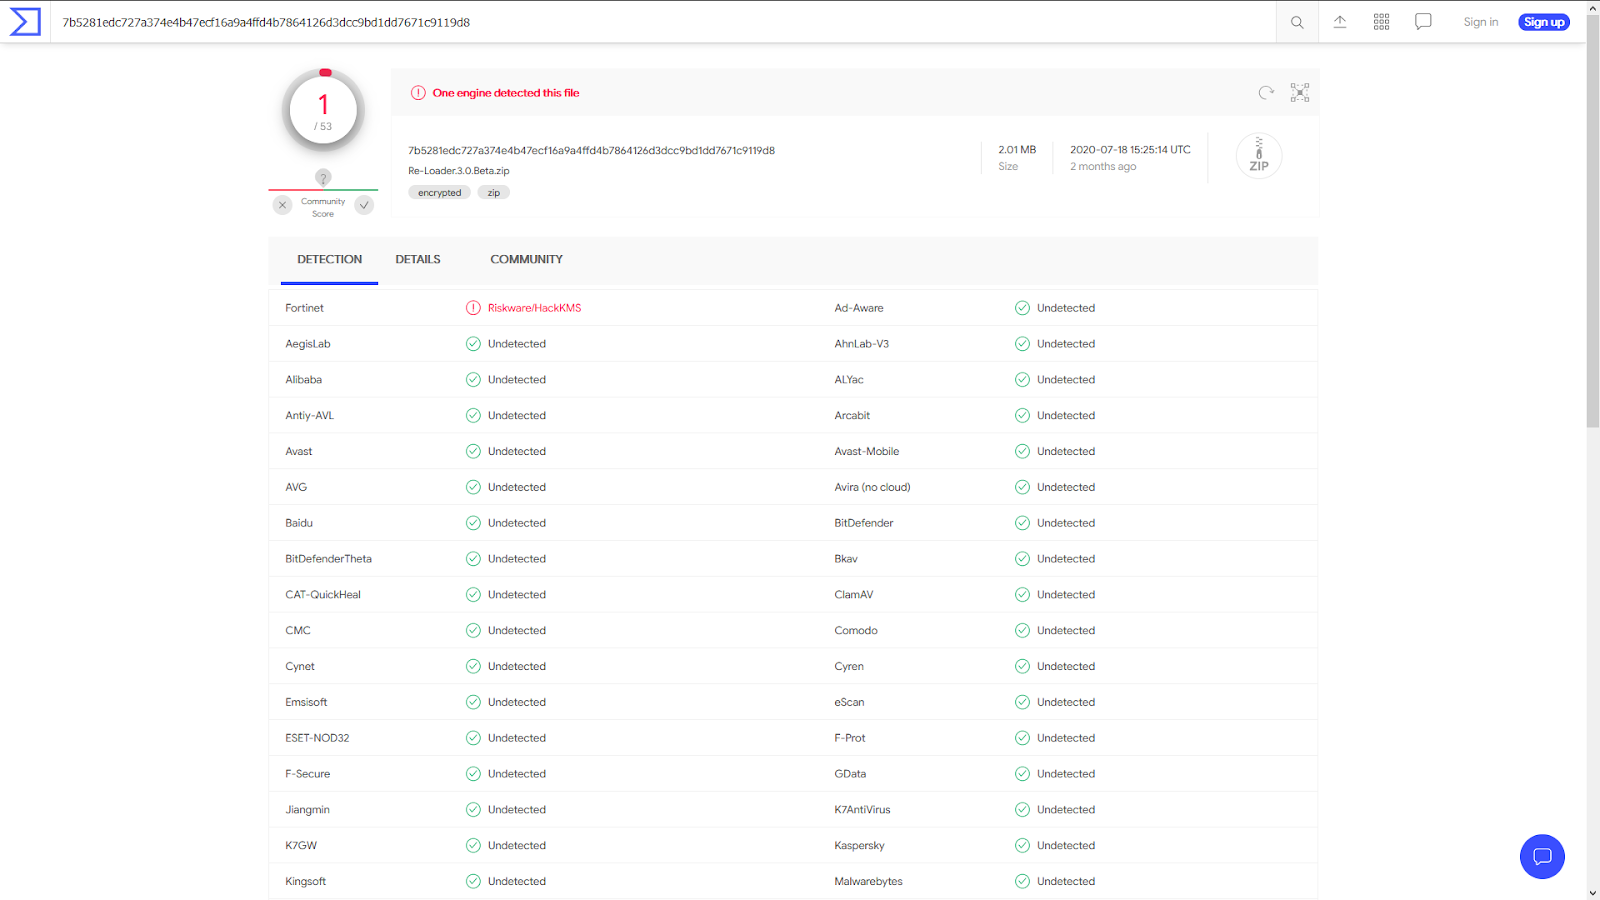Click the BitDefenderTheta engine name
The image size is (1600, 900).
(328, 559)
